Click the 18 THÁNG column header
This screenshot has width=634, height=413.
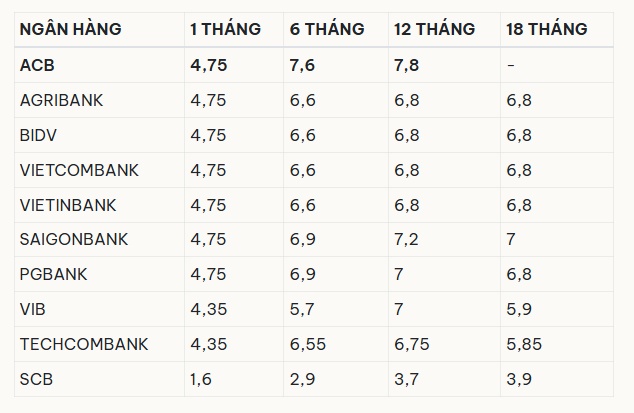point(547,29)
